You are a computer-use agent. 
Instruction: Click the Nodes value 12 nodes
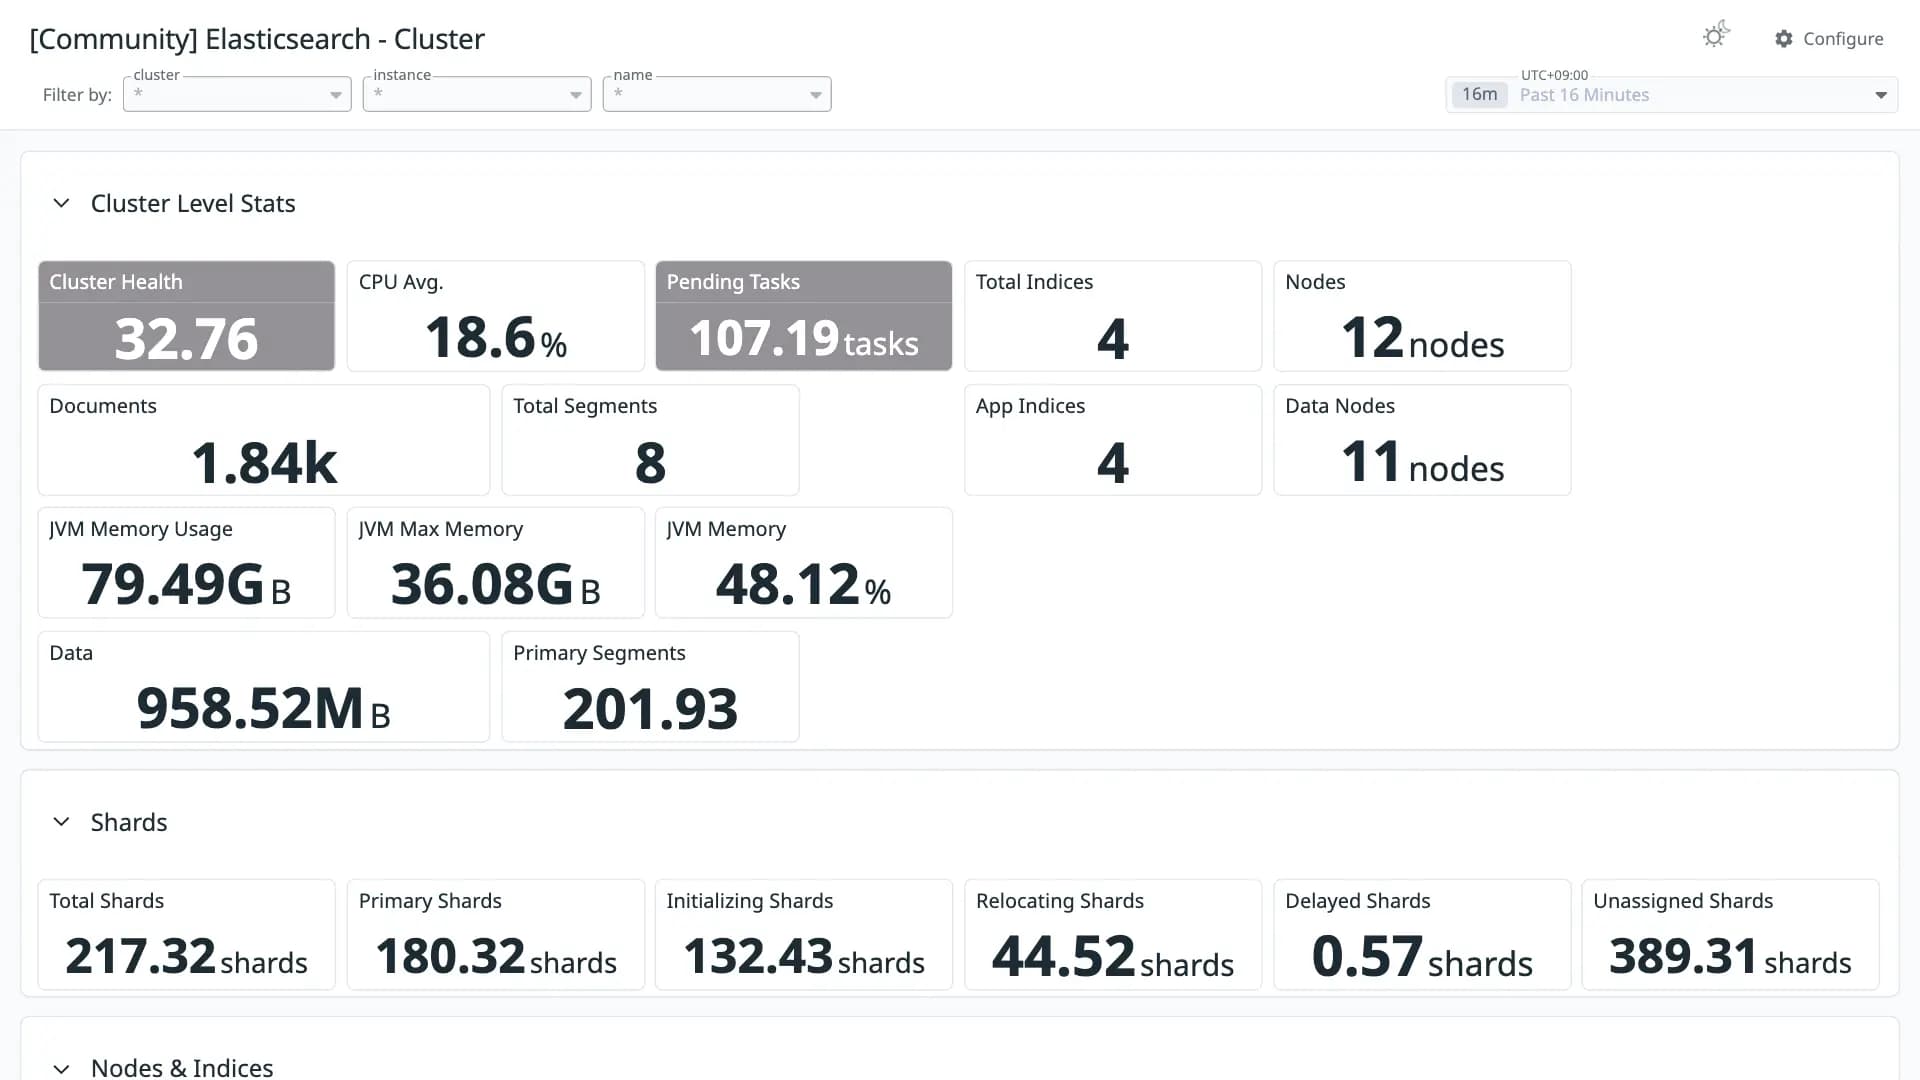pyautogui.click(x=1422, y=338)
